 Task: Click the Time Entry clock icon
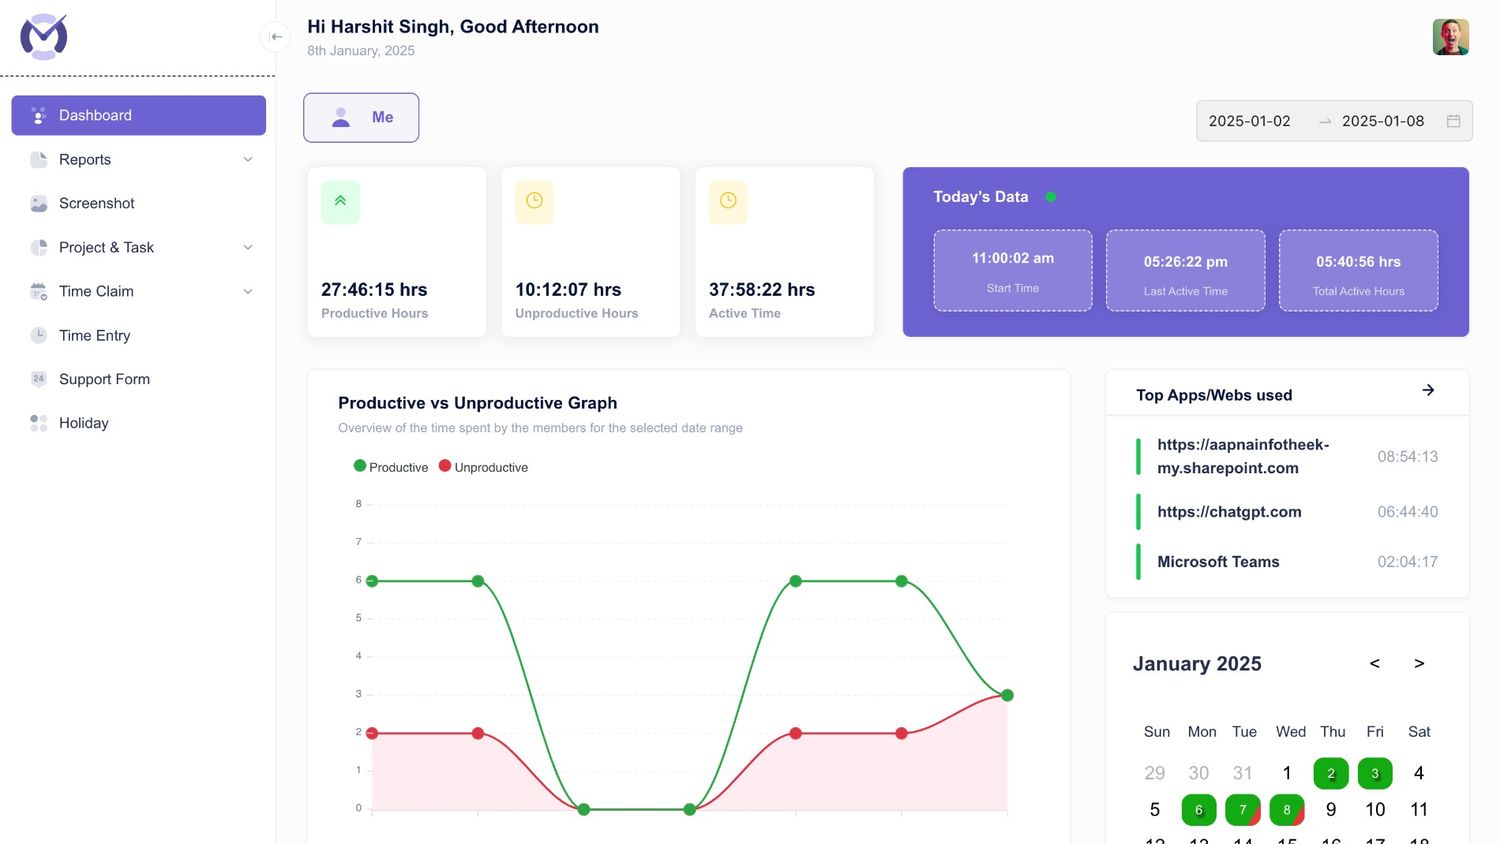[38, 335]
